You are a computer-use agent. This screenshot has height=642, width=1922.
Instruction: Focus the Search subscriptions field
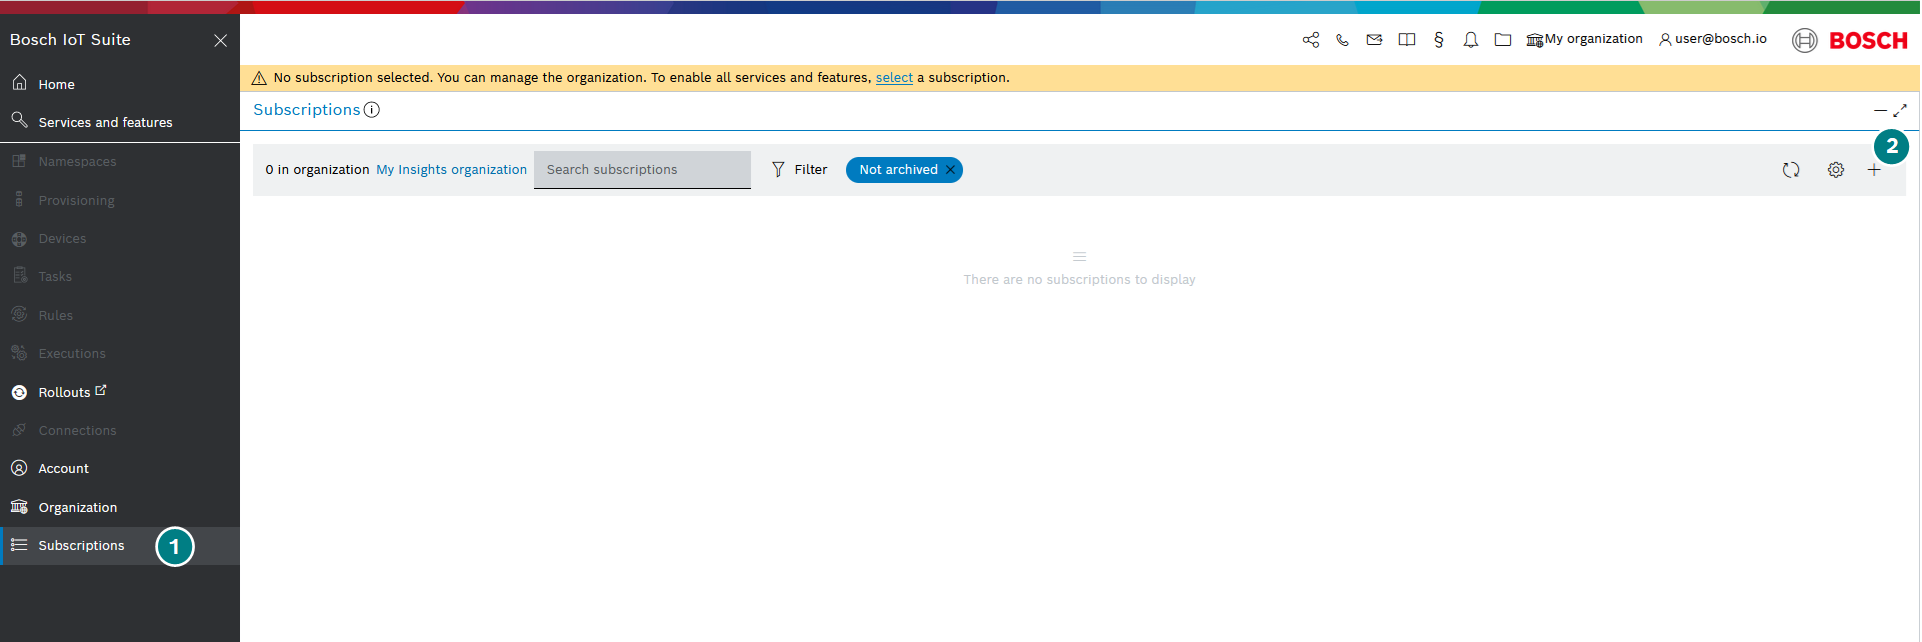click(x=642, y=170)
